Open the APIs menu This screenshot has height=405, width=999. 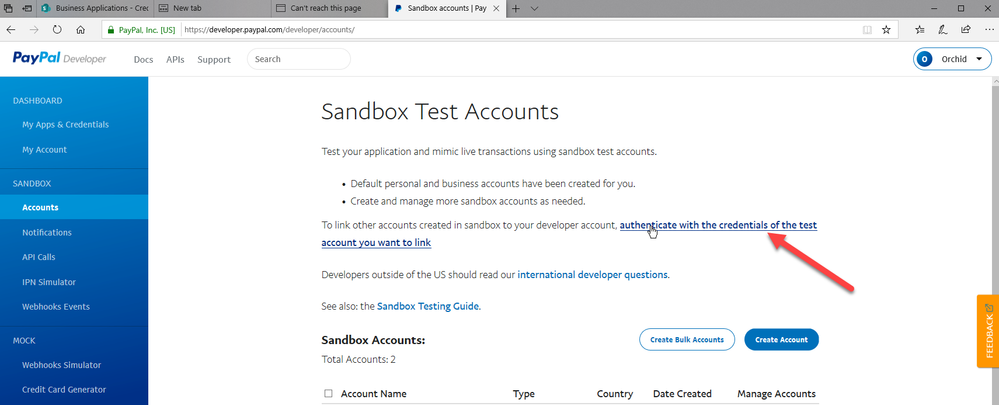175,59
